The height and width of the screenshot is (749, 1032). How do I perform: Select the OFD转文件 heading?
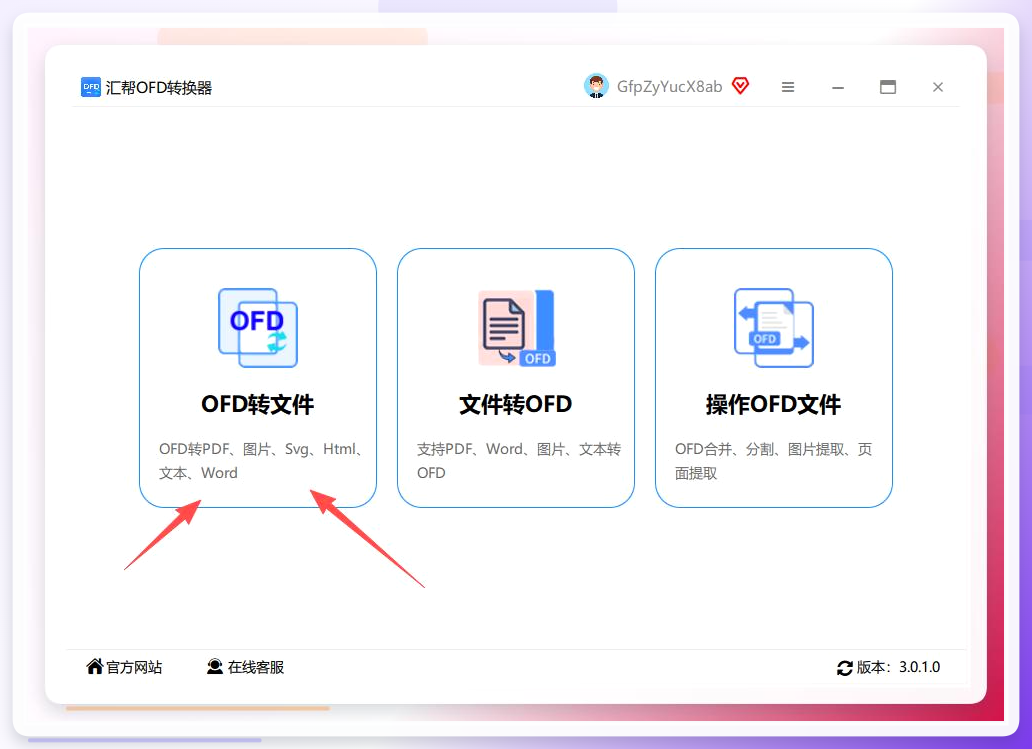258,404
